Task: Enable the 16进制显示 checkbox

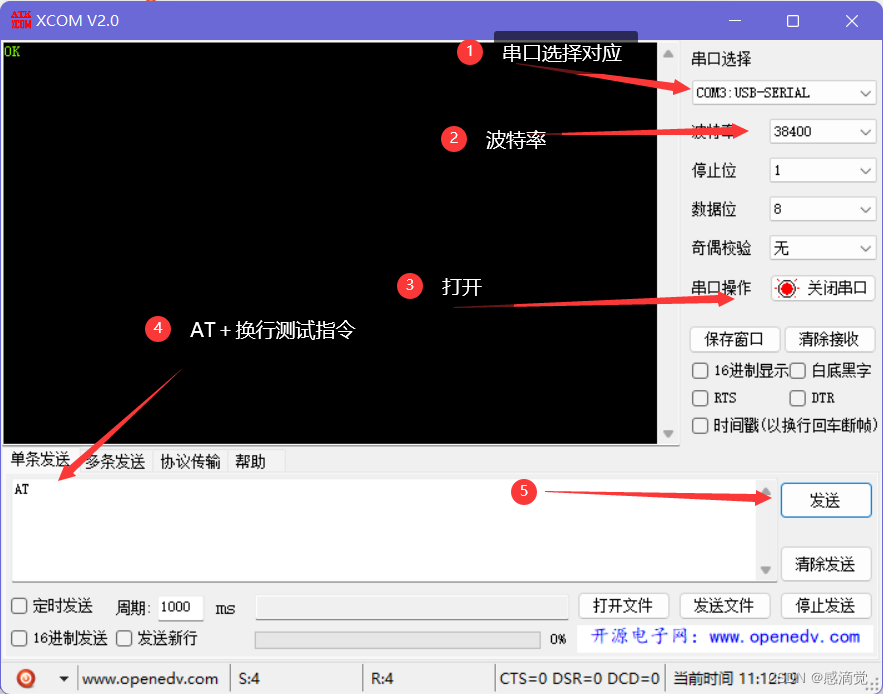Action: click(x=700, y=371)
